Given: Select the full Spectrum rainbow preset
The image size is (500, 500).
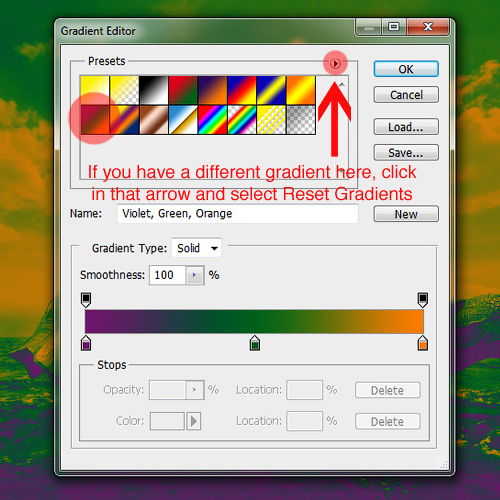Looking at the screenshot, I should point(212,120).
